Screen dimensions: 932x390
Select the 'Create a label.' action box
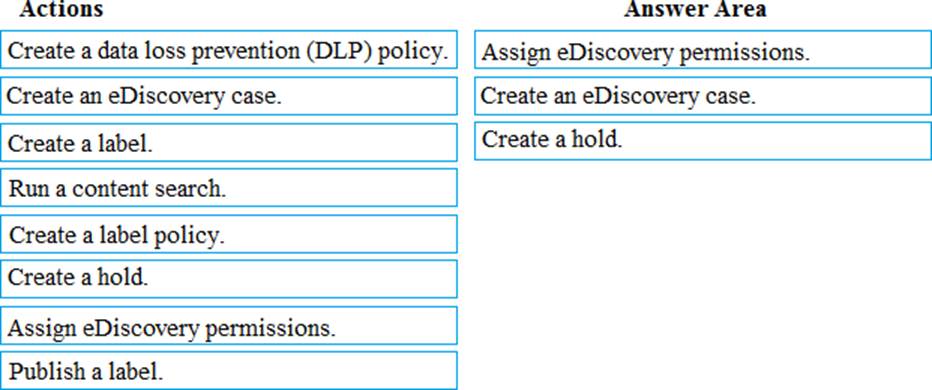pos(229,142)
